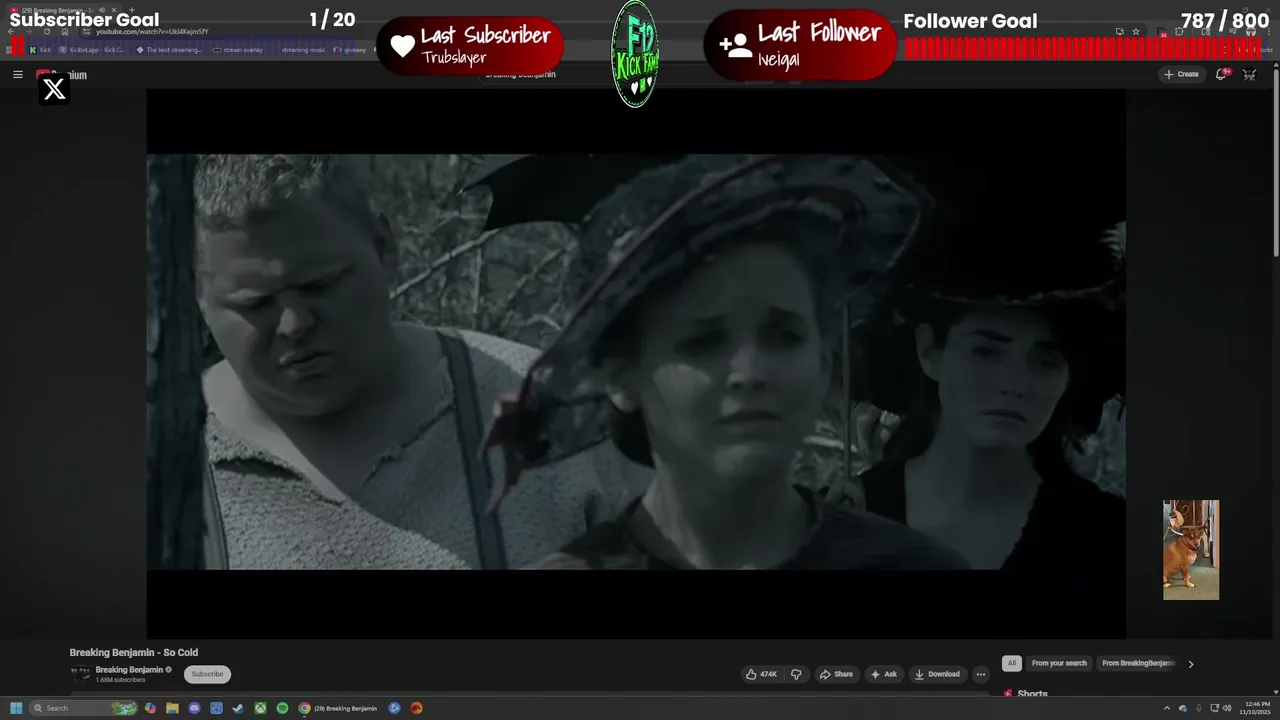Click the dog picture overlay thumbnail
Screen dimensions: 1280x720
[x=1191, y=550]
